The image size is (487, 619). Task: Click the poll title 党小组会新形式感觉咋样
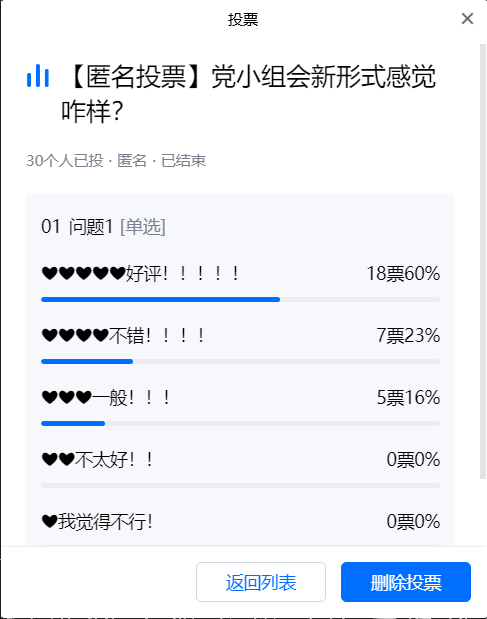249,93
